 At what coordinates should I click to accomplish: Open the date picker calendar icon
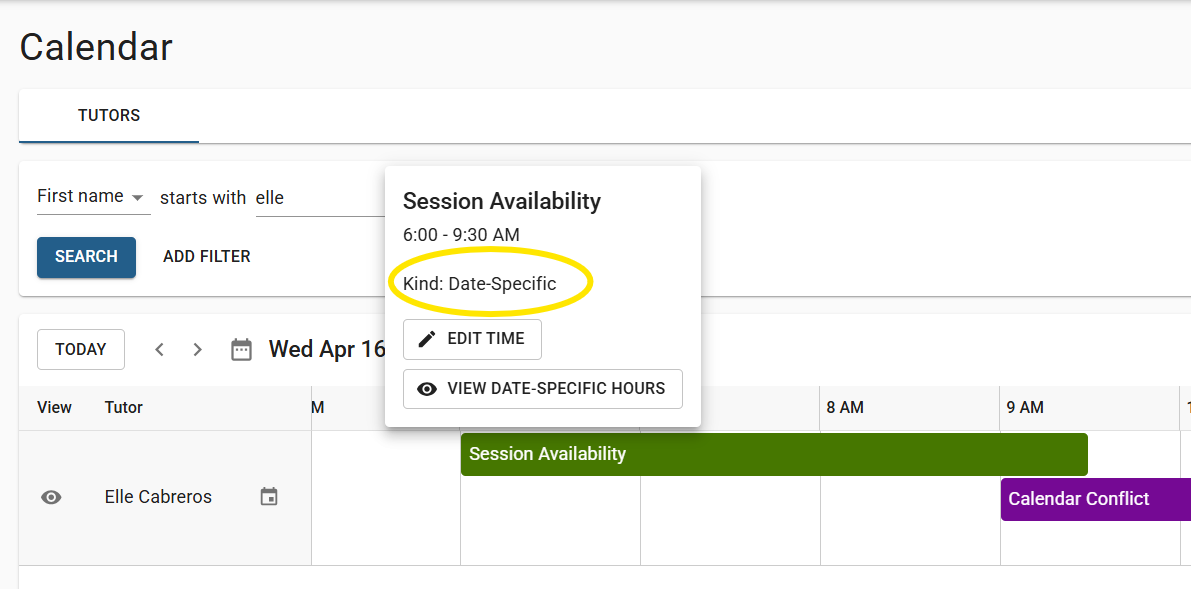point(242,350)
